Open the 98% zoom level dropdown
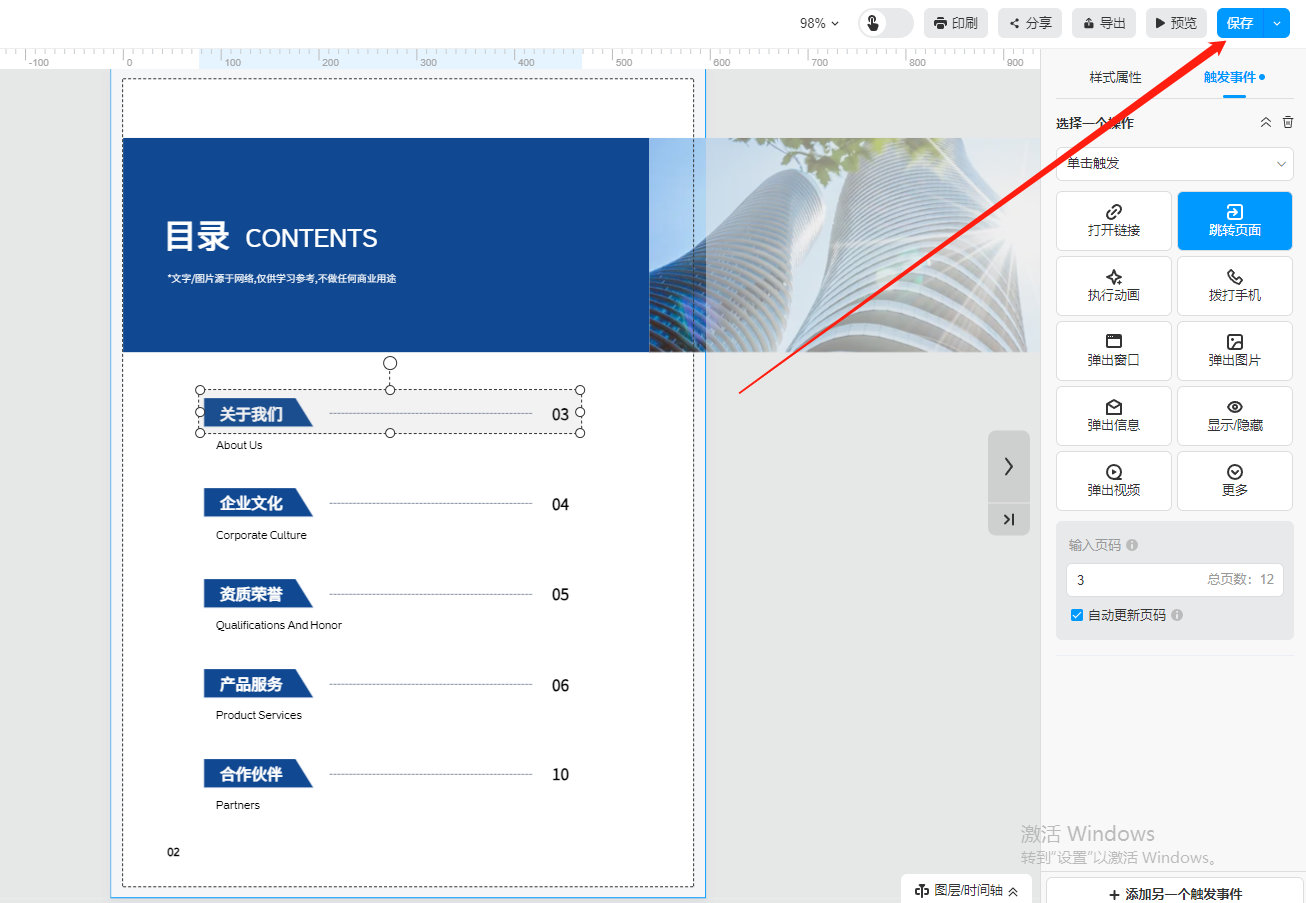1306x903 pixels. (819, 23)
